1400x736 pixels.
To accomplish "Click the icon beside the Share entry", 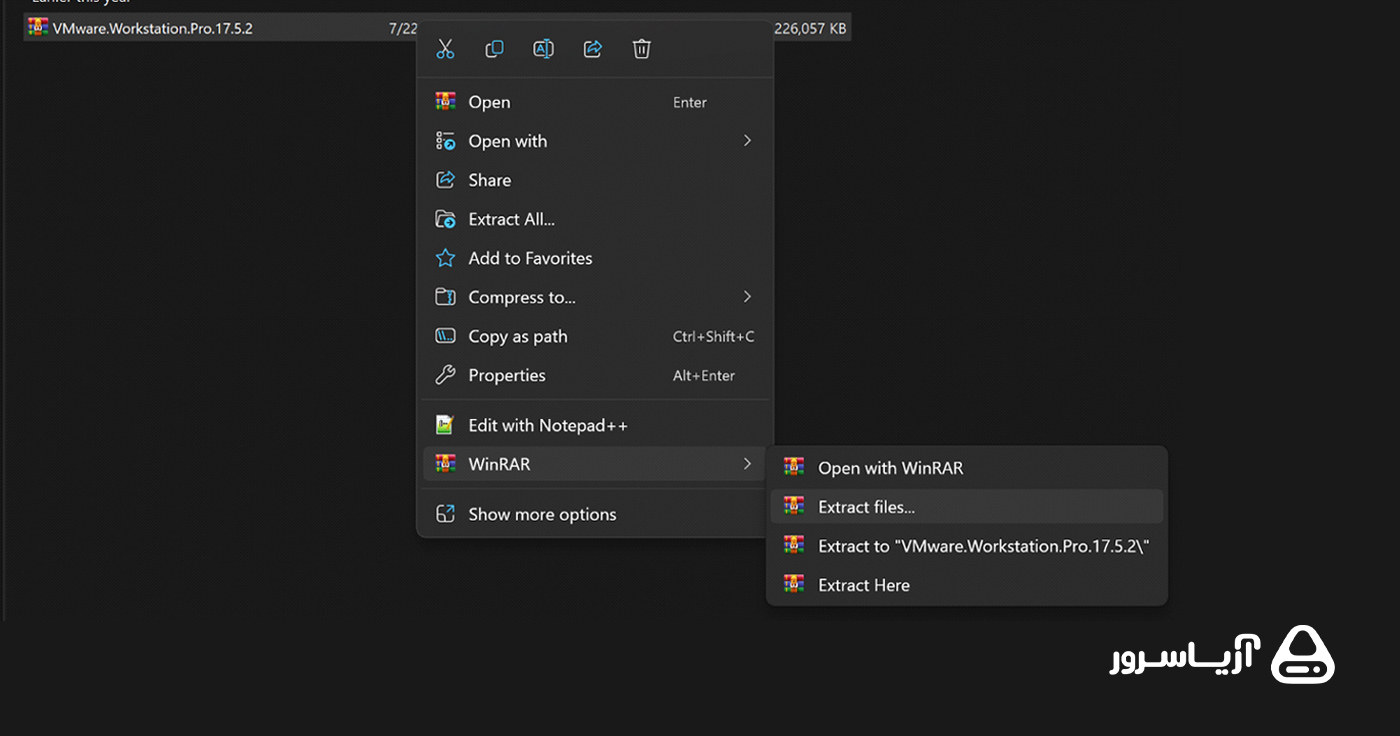I will [x=445, y=180].
